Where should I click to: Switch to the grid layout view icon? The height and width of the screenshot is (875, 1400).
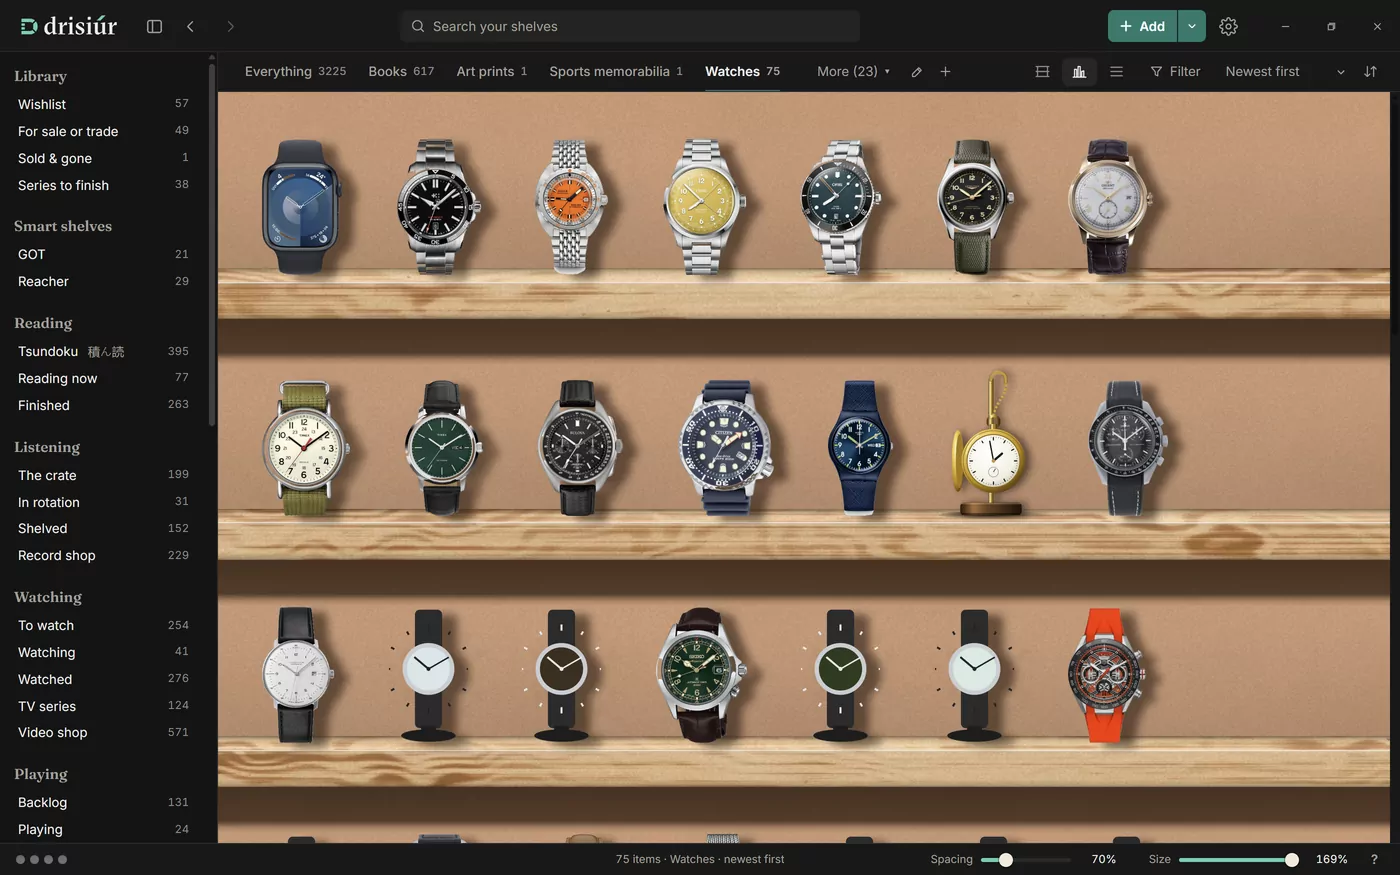[1042, 72]
